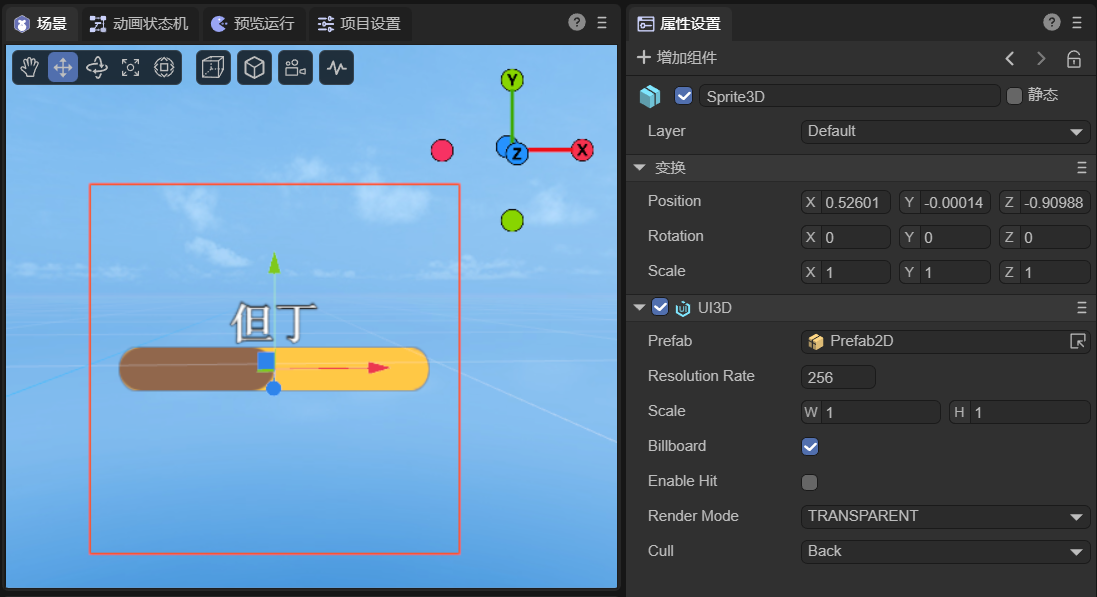The height and width of the screenshot is (597, 1097).
Task: Click the transform Scale Y field
Action: click(x=945, y=272)
